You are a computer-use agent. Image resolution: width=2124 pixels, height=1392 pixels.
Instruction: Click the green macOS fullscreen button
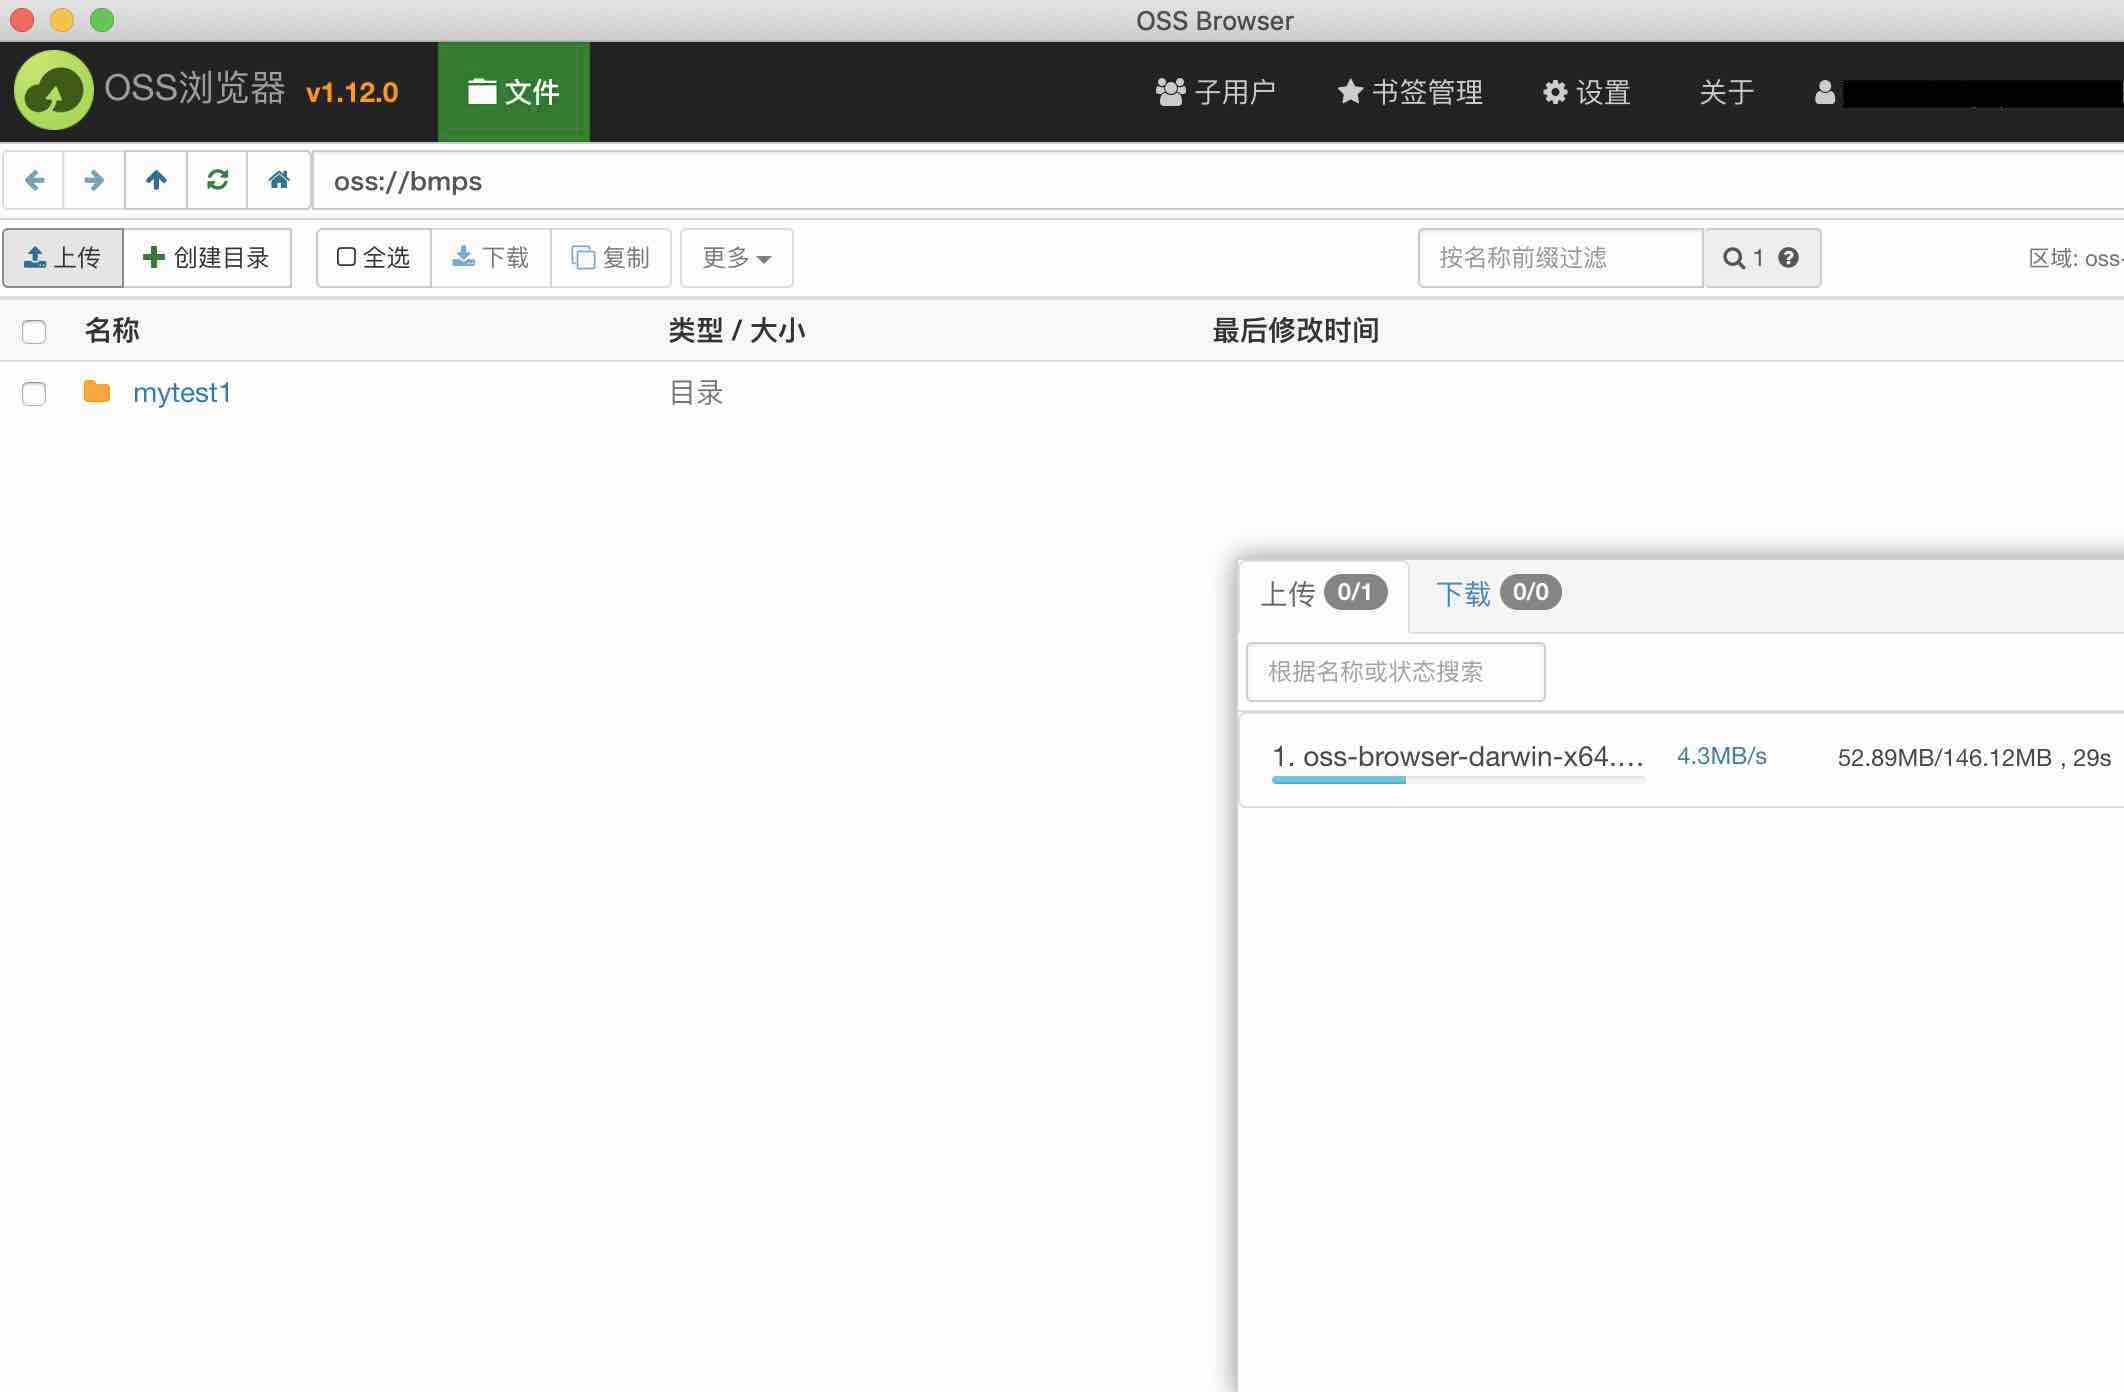(x=102, y=20)
